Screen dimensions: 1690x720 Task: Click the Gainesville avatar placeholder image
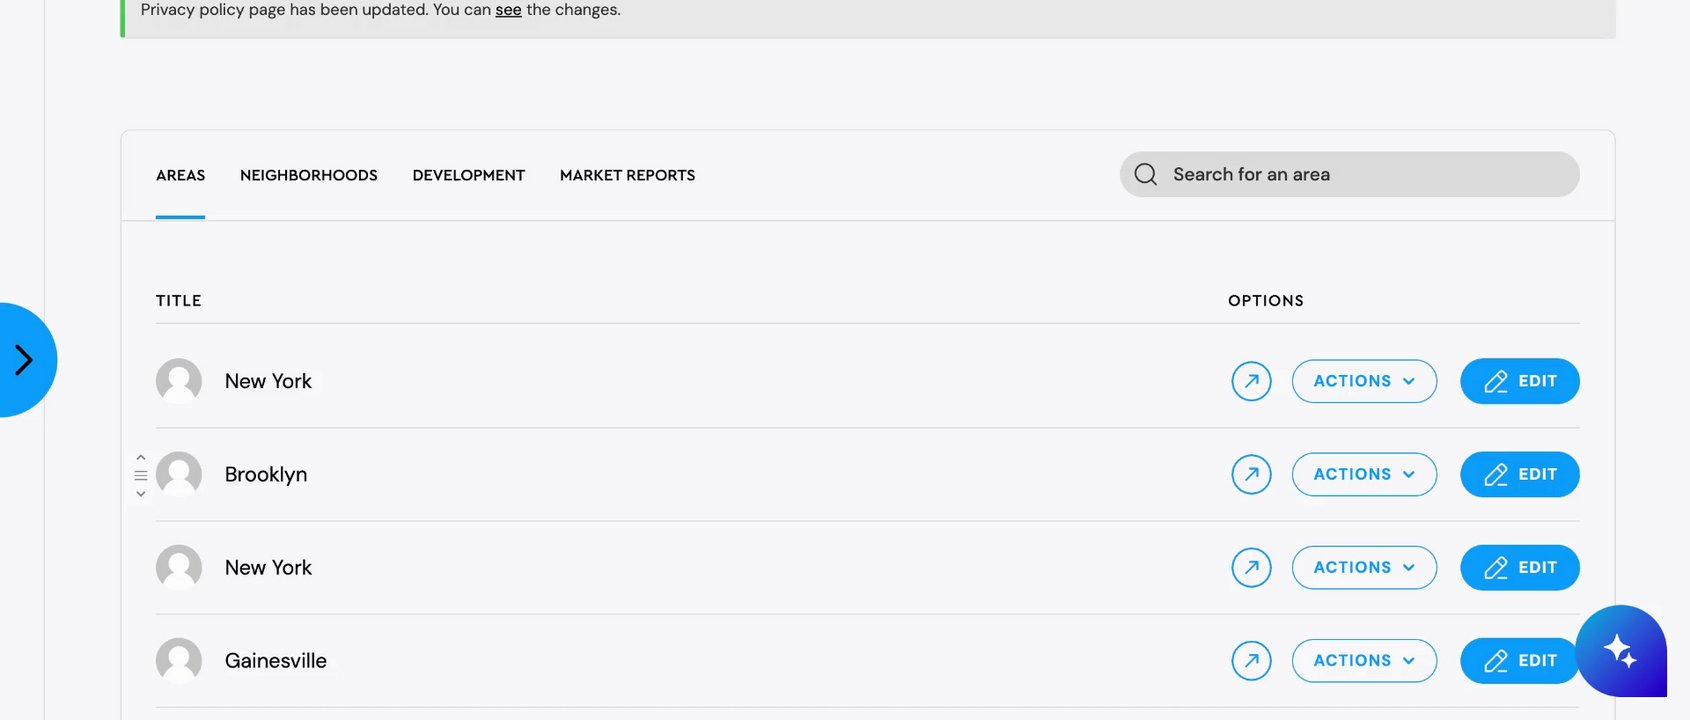179,660
